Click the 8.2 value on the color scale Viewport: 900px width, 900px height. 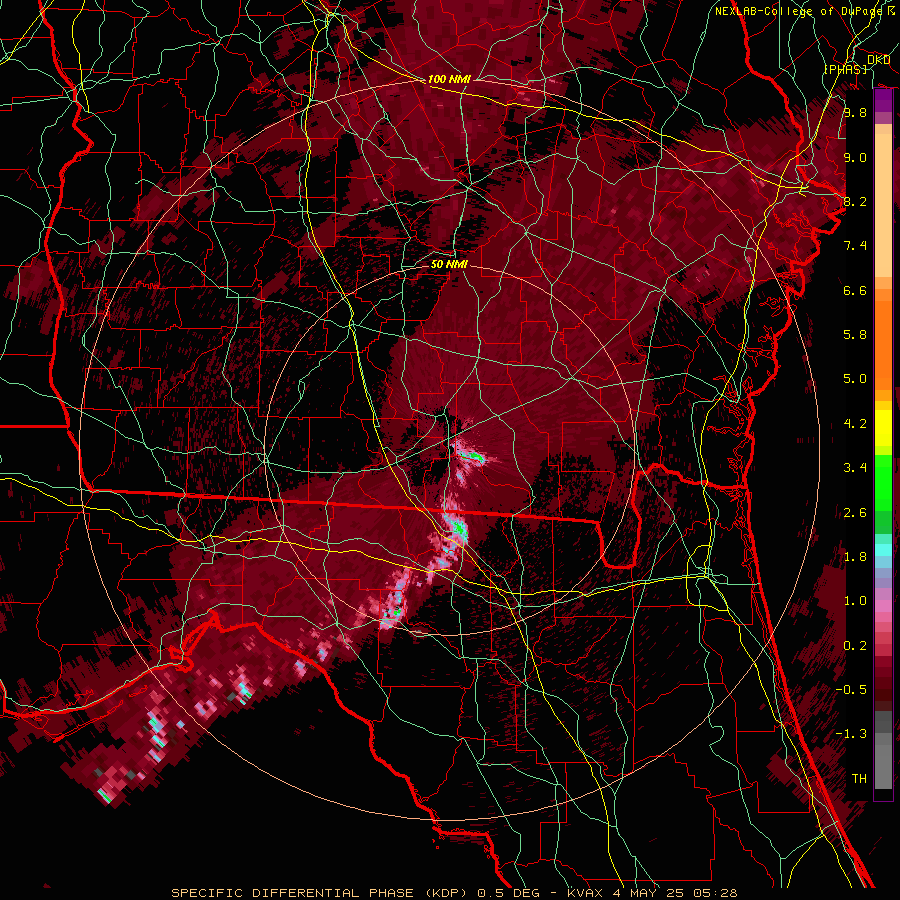point(855,201)
